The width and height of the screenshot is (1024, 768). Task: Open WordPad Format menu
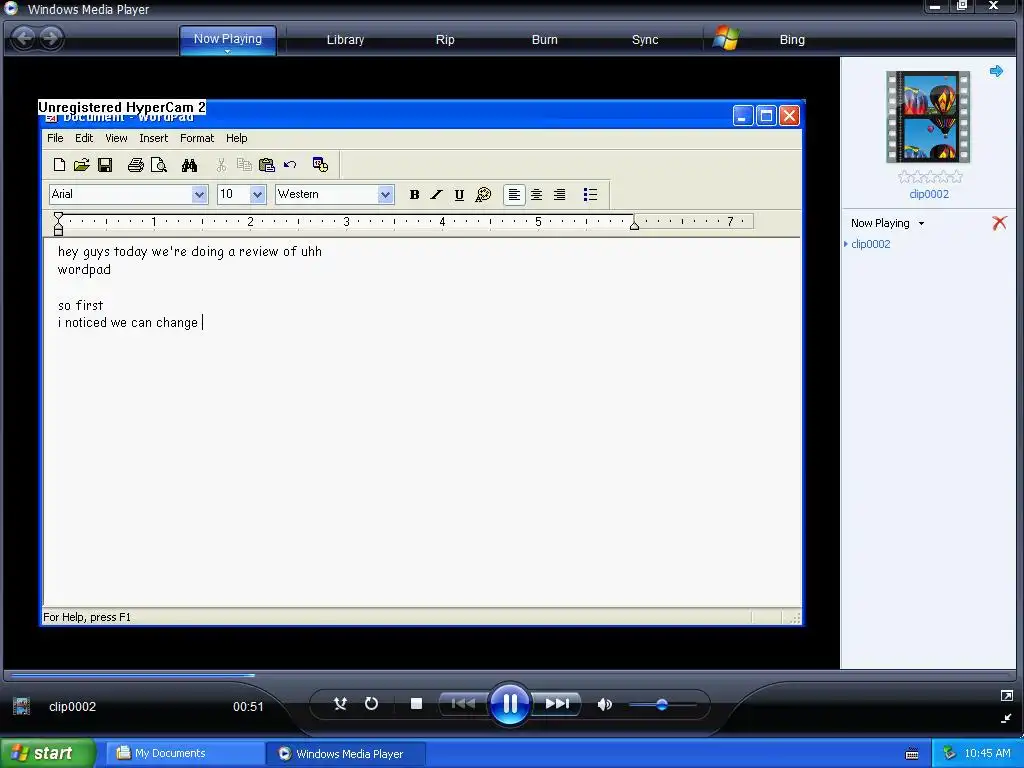[197, 138]
